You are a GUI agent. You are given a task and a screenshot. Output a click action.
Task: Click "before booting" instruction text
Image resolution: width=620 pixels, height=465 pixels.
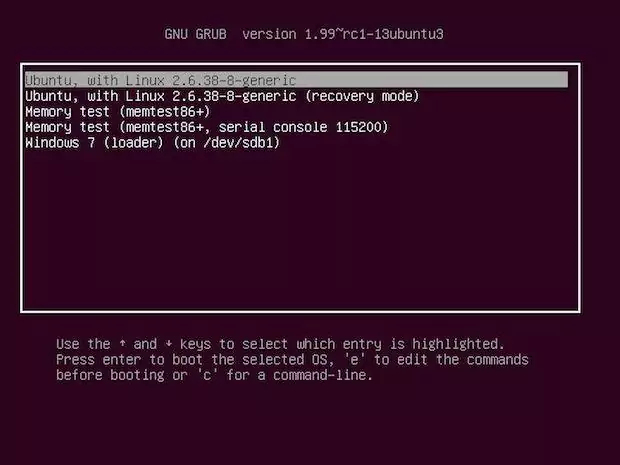click(x=110, y=375)
